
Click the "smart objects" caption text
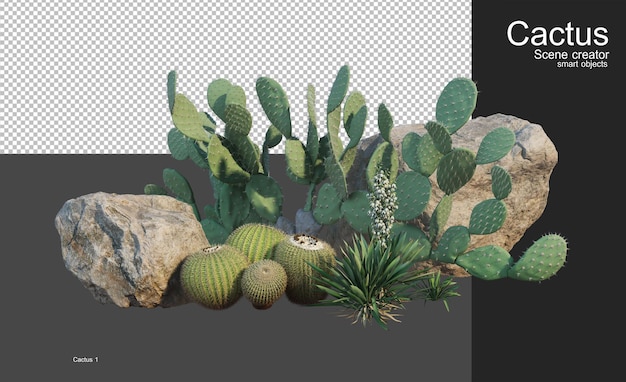click(582, 64)
